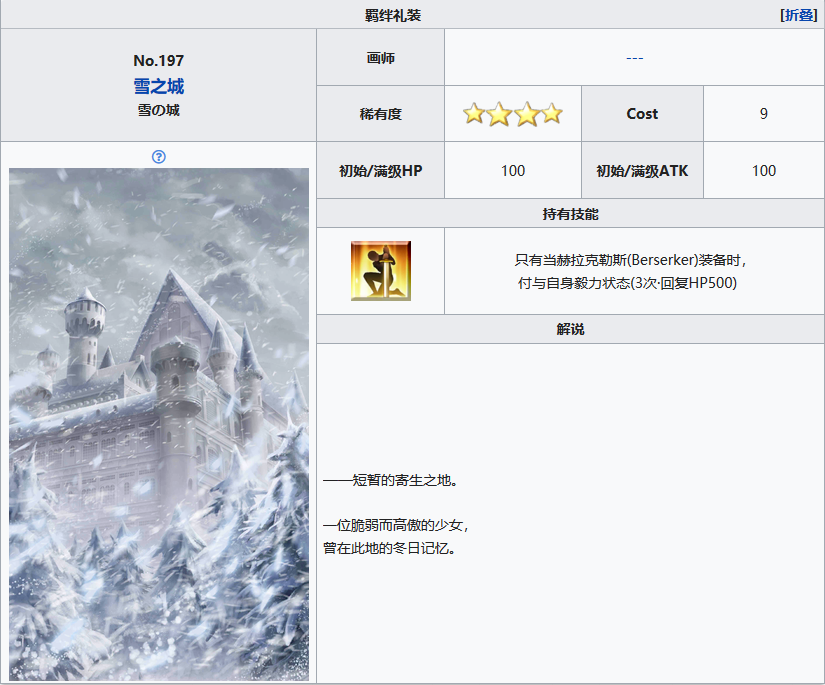Click the fourth rarity star
825x685 pixels.
click(551, 114)
